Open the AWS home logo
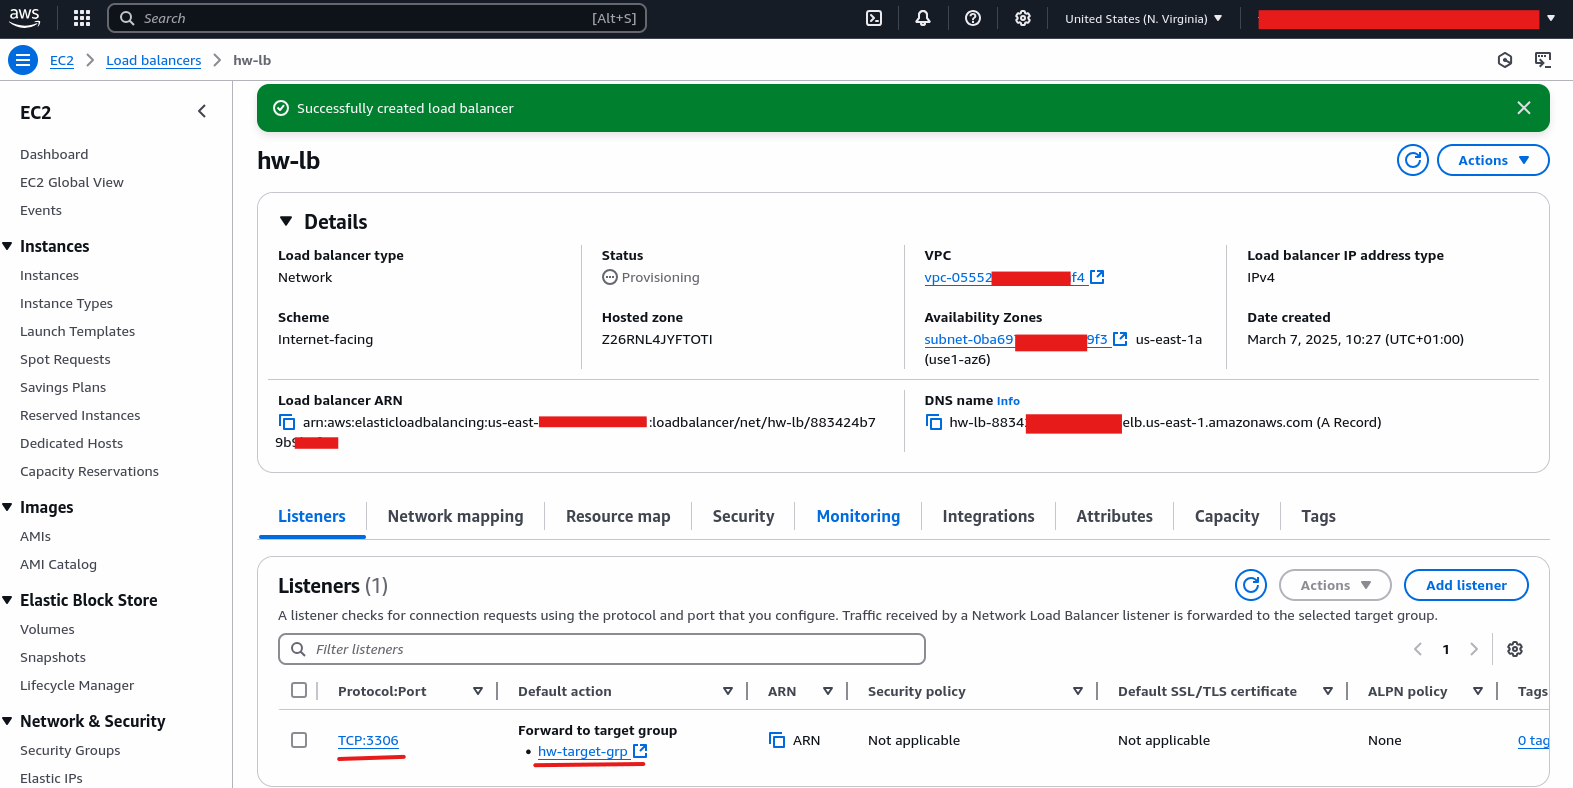 [x=24, y=18]
